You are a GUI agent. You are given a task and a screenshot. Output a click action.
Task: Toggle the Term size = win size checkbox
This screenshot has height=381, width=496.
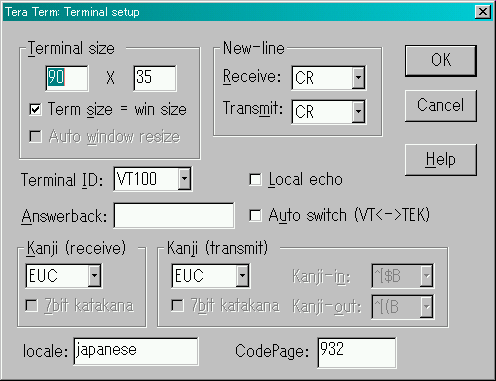35,109
